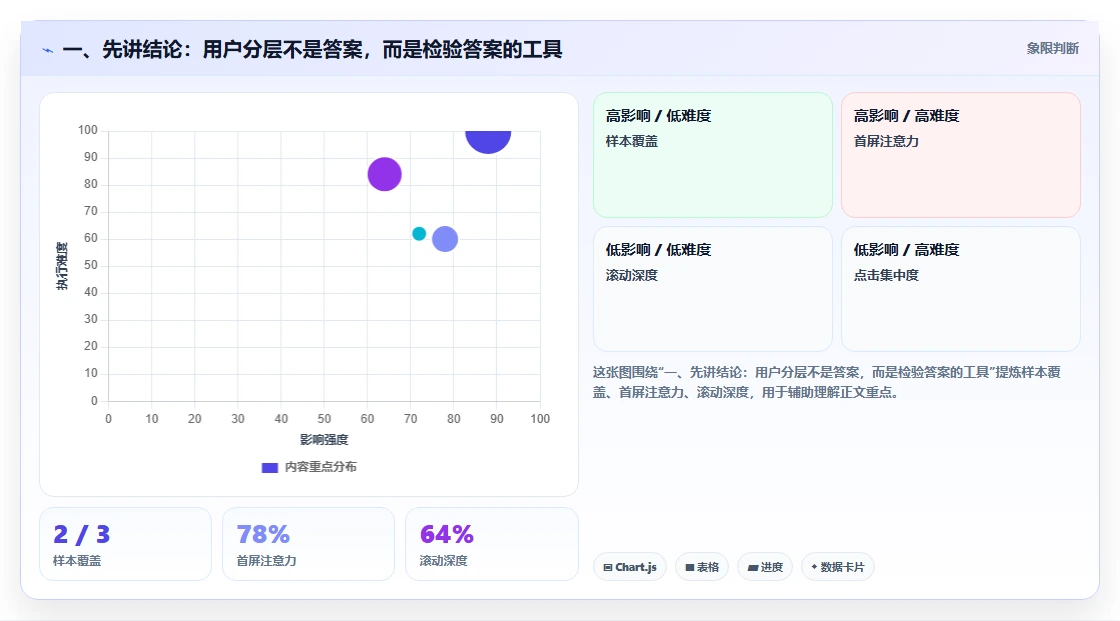Click the Chart.js tag chip
This screenshot has width=1120, height=621.
click(x=630, y=567)
